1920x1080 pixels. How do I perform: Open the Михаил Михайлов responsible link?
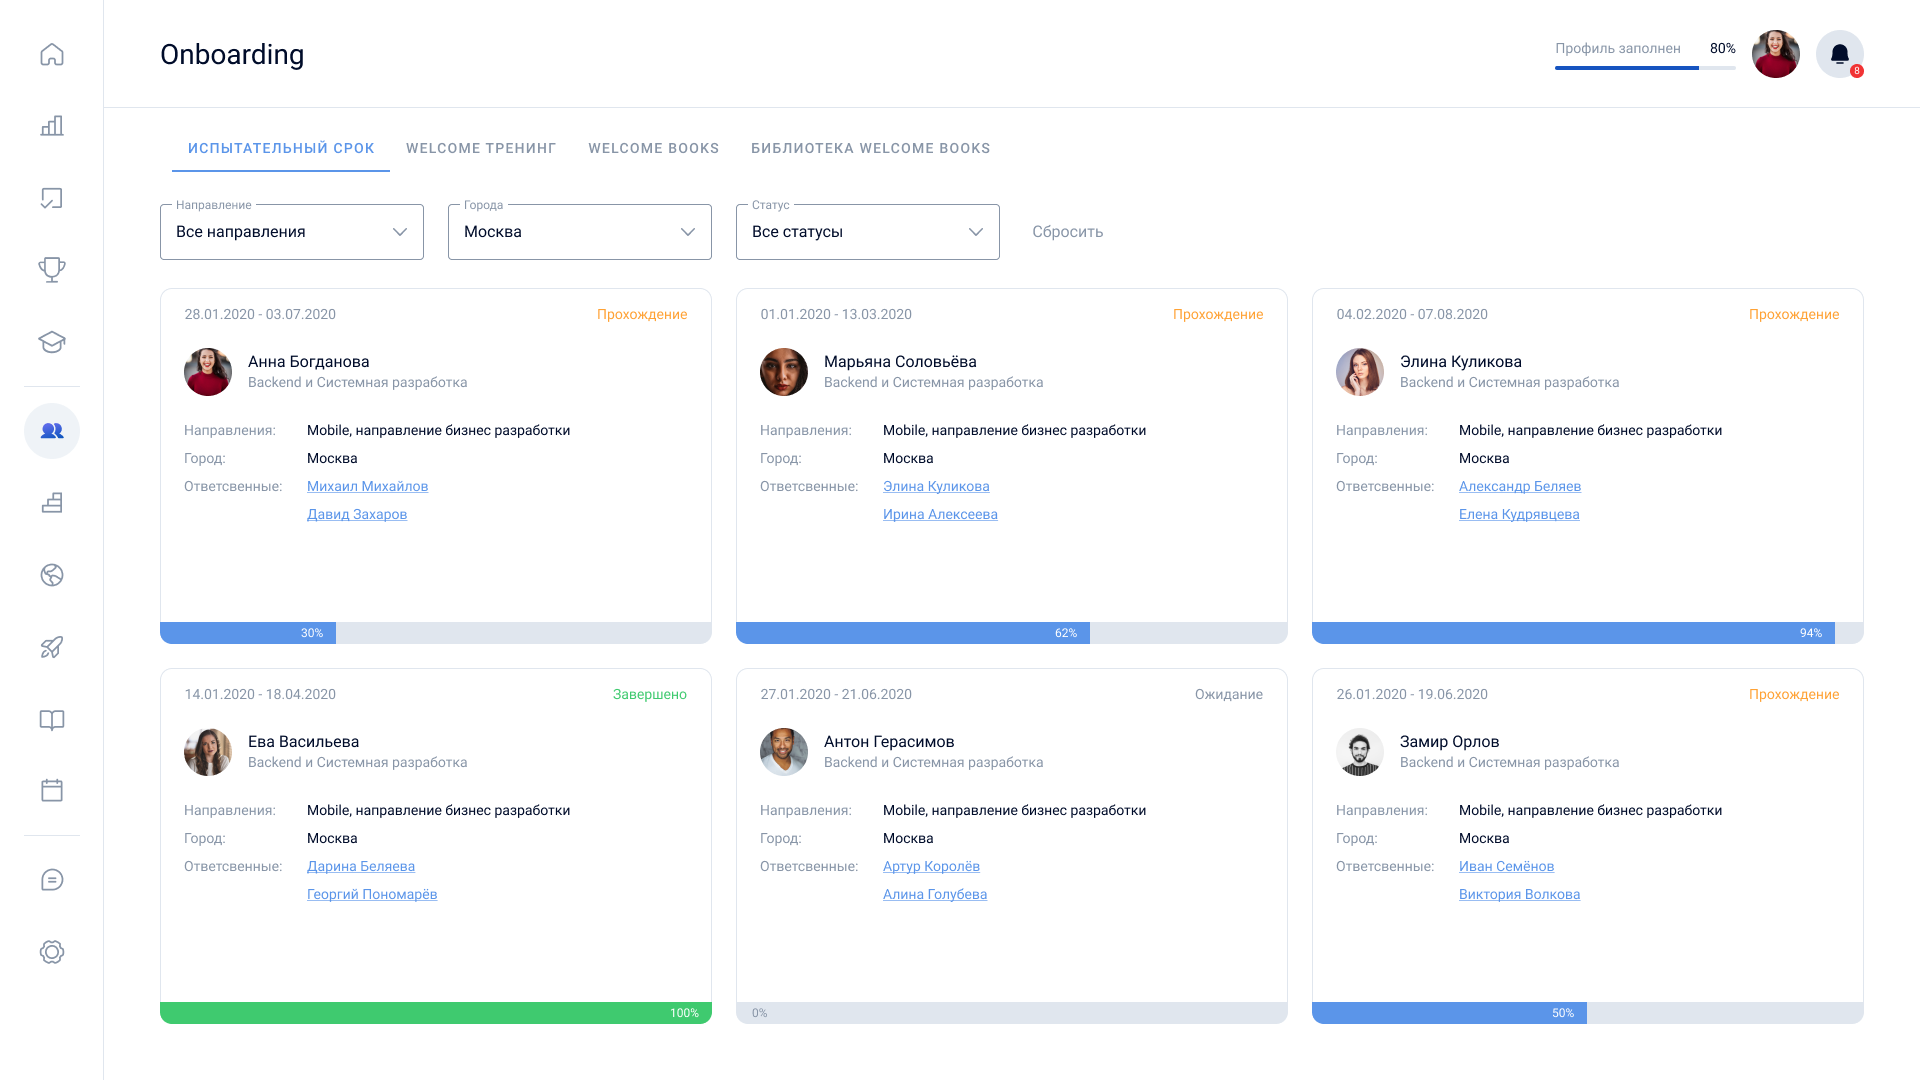pyautogui.click(x=367, y=486)
